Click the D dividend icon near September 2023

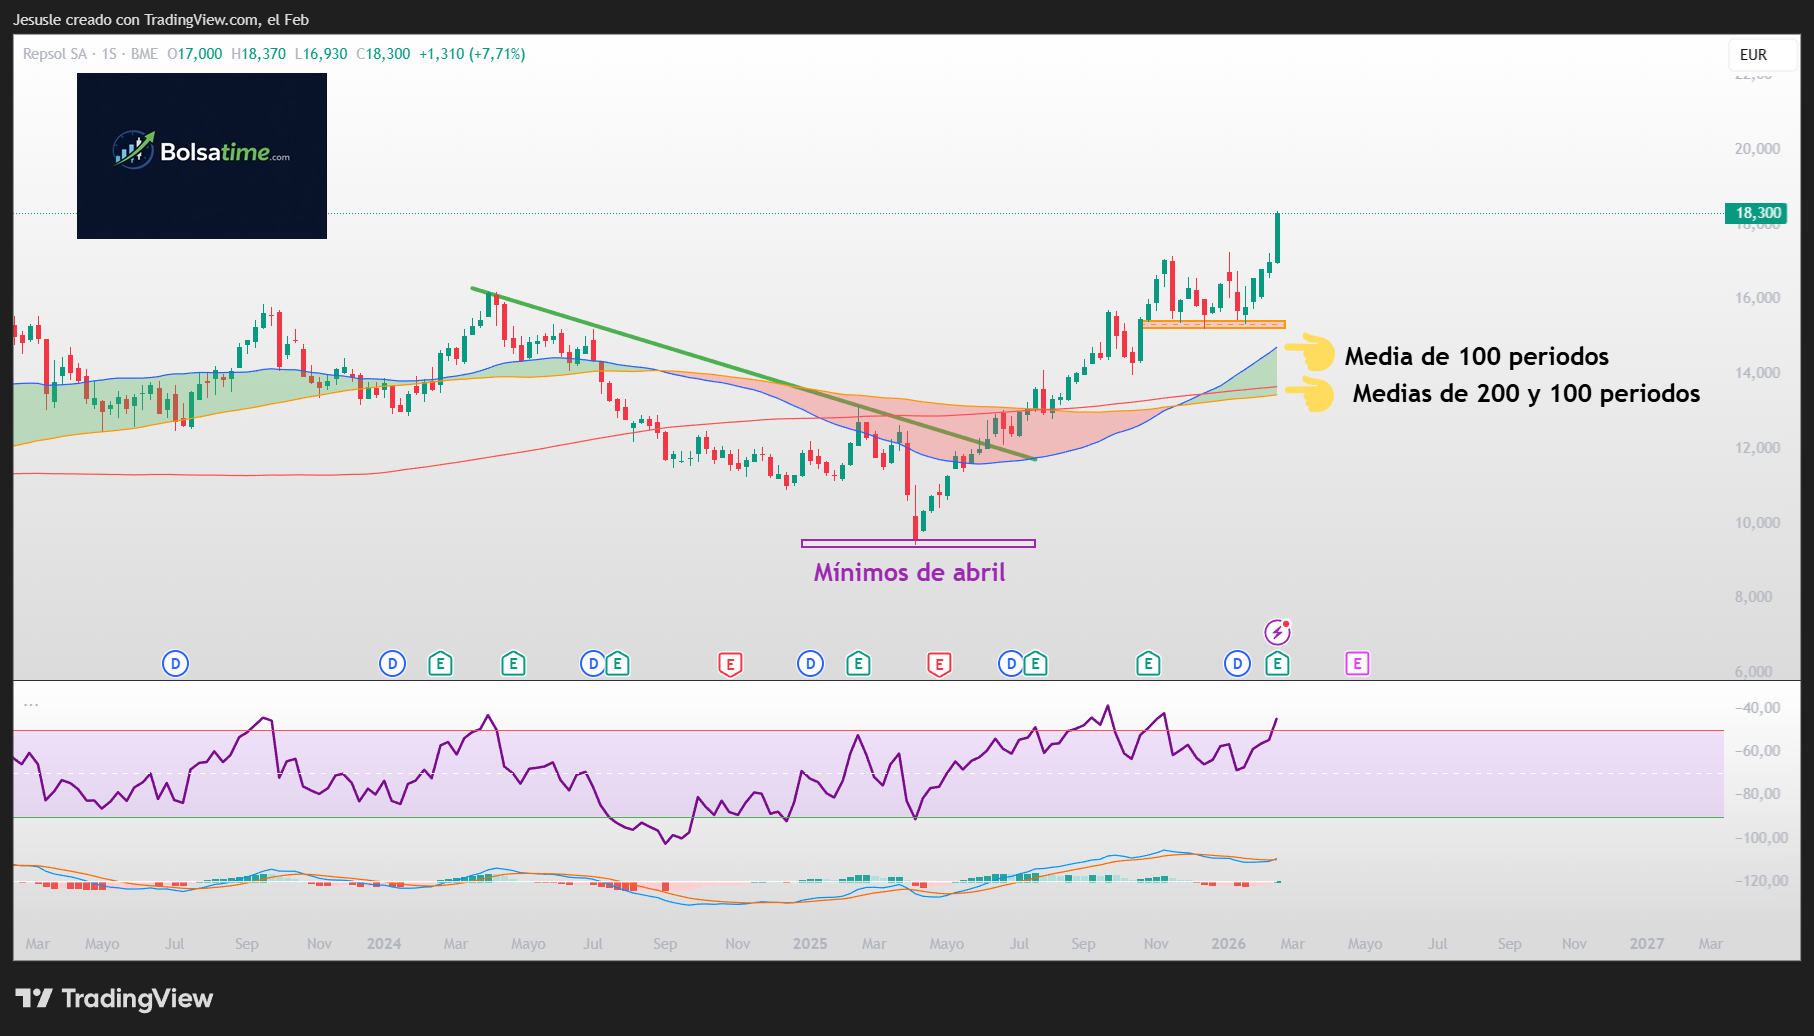(174, 663)
